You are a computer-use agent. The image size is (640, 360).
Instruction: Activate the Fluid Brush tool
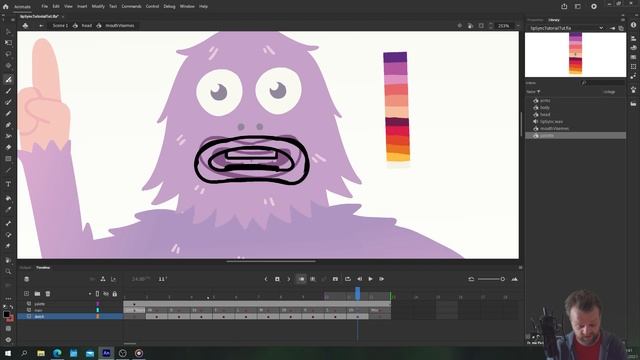click(8, 79)
